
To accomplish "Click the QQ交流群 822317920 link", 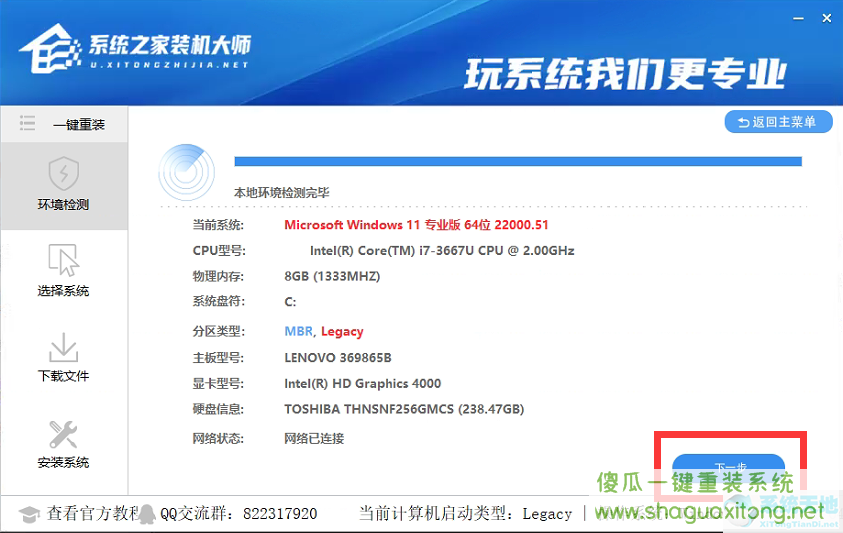I will pyautogui.click(x=238, y=514).
